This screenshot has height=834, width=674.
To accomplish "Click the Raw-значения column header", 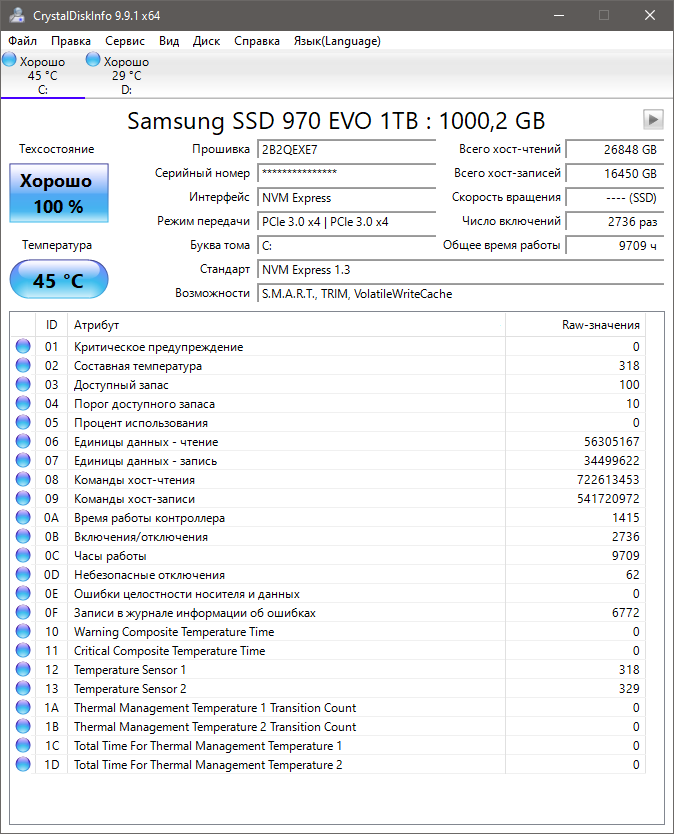I will (575, 325).
